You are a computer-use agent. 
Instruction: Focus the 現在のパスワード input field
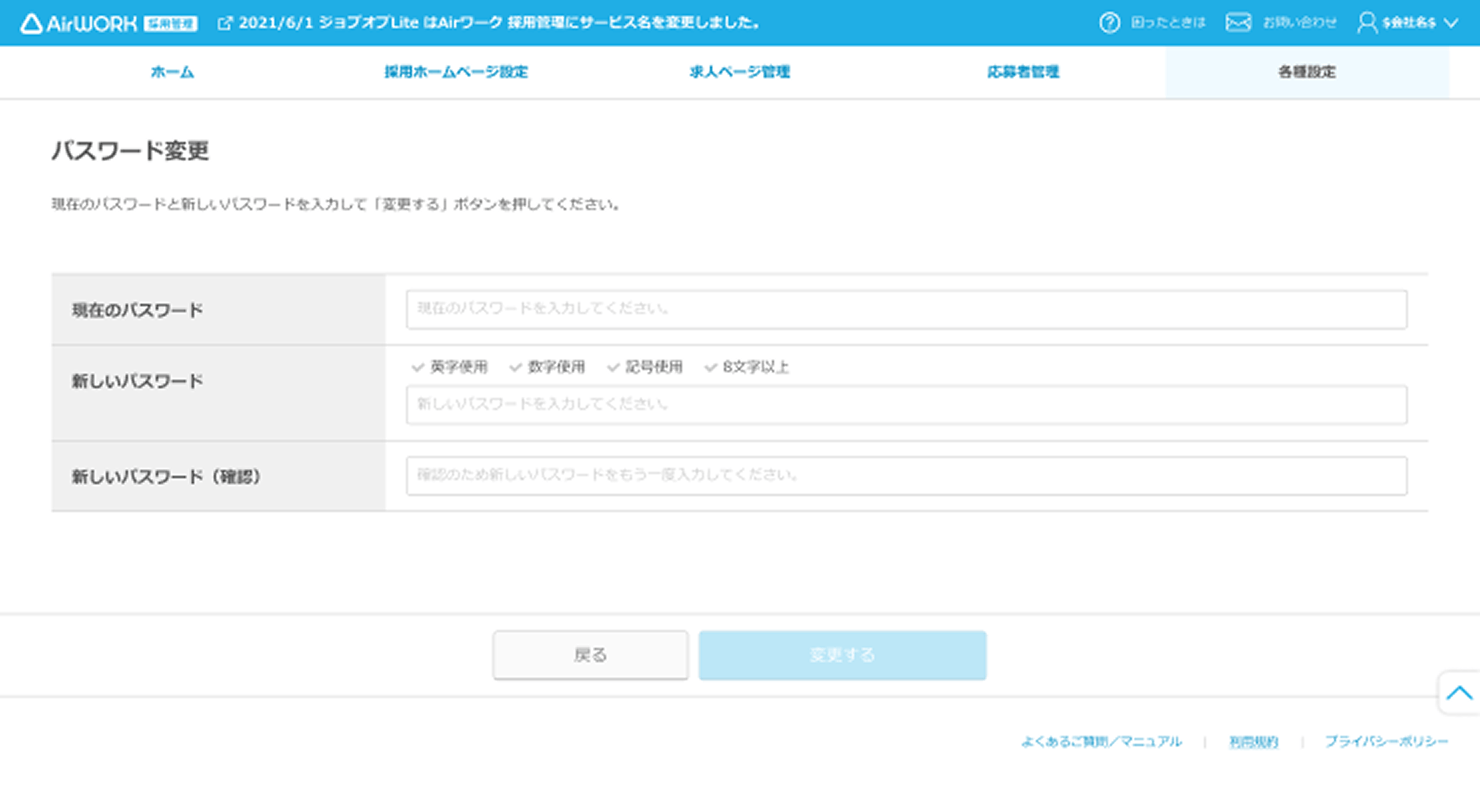[x=906, y=309]
